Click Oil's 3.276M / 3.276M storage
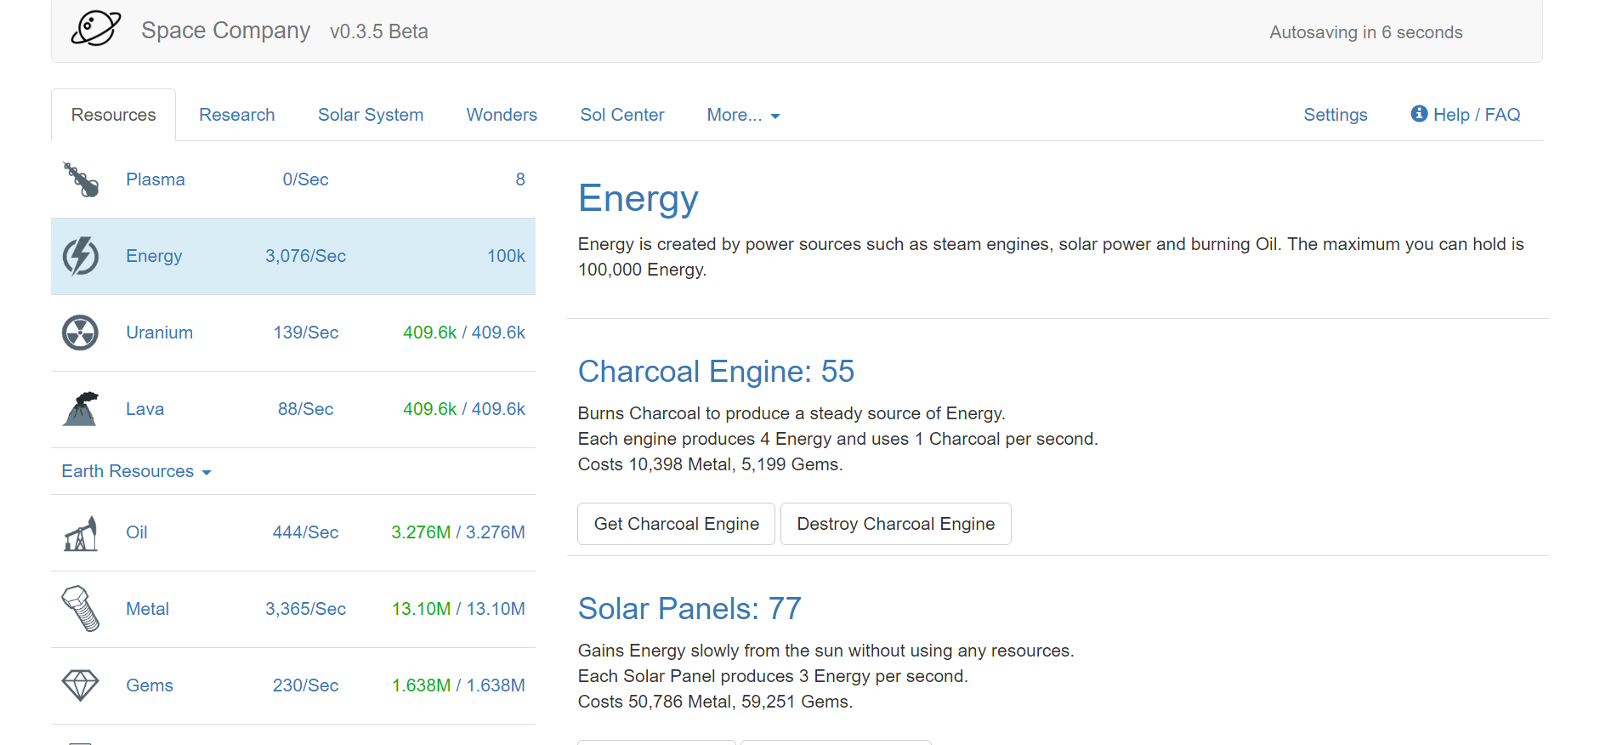1600x745 pixels. 458,533
